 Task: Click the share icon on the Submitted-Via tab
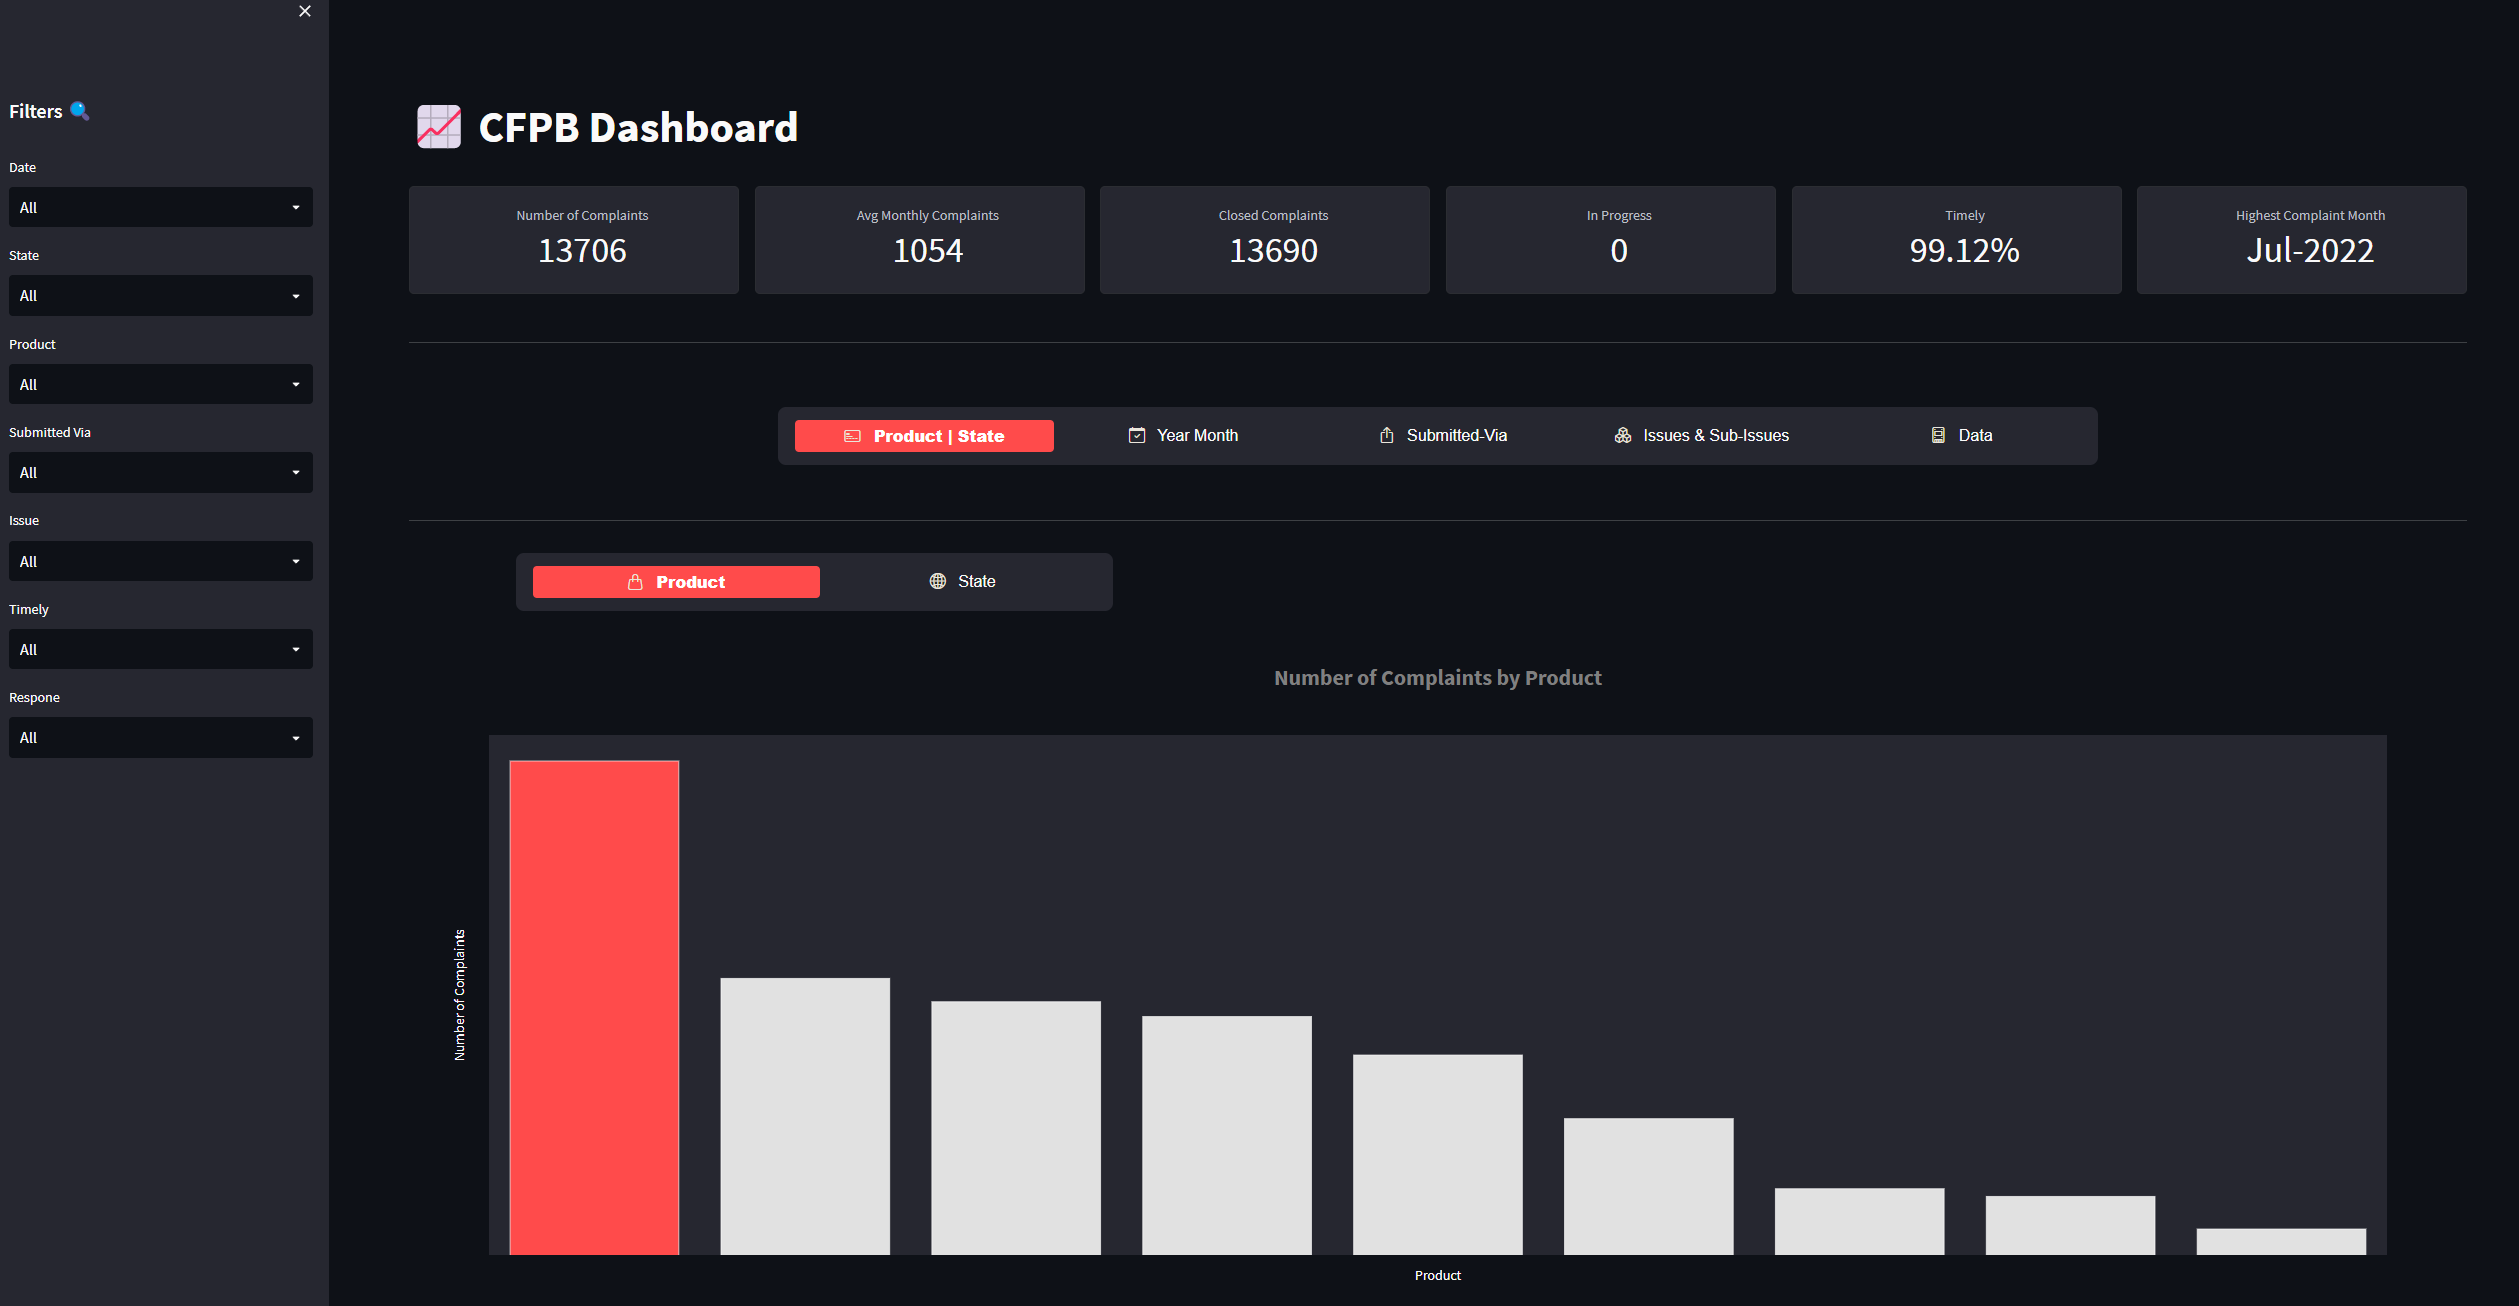coord(1385,435)
